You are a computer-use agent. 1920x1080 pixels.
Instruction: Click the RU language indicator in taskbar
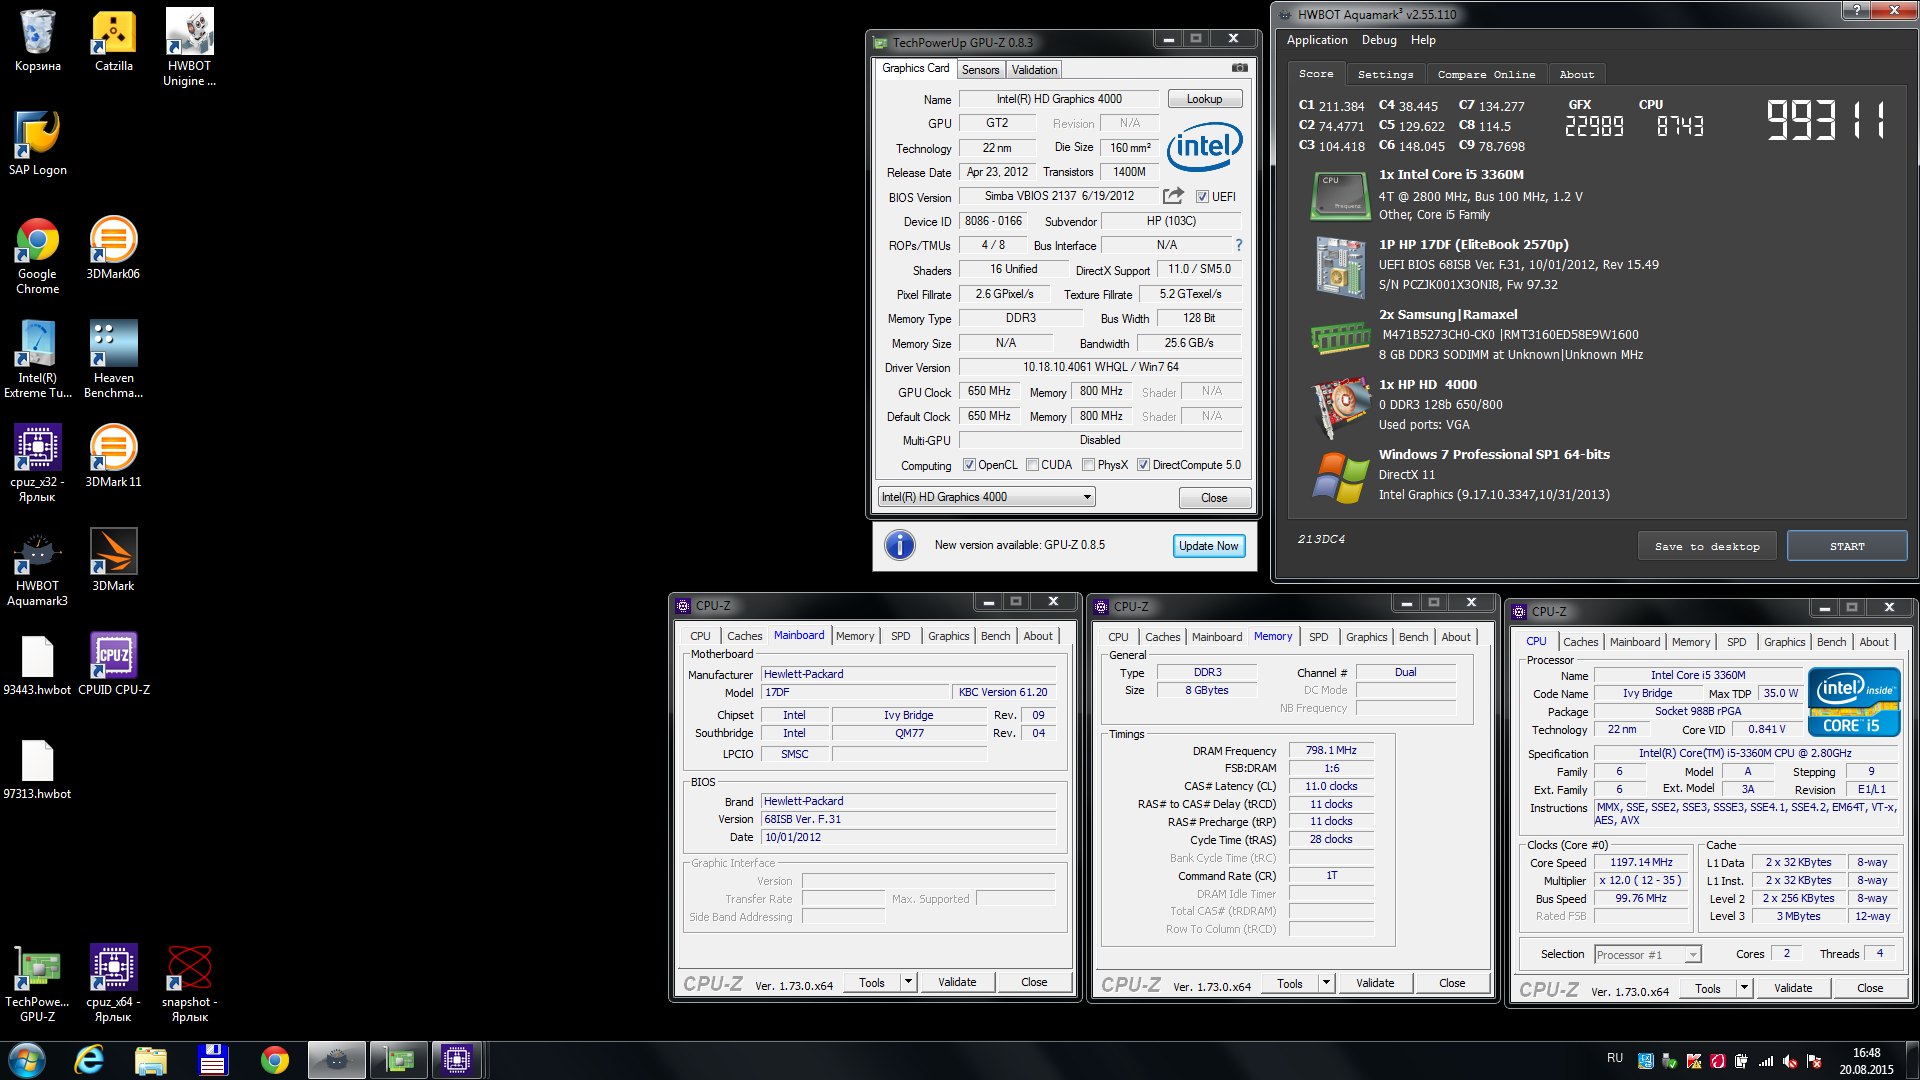[1614, 1058]
